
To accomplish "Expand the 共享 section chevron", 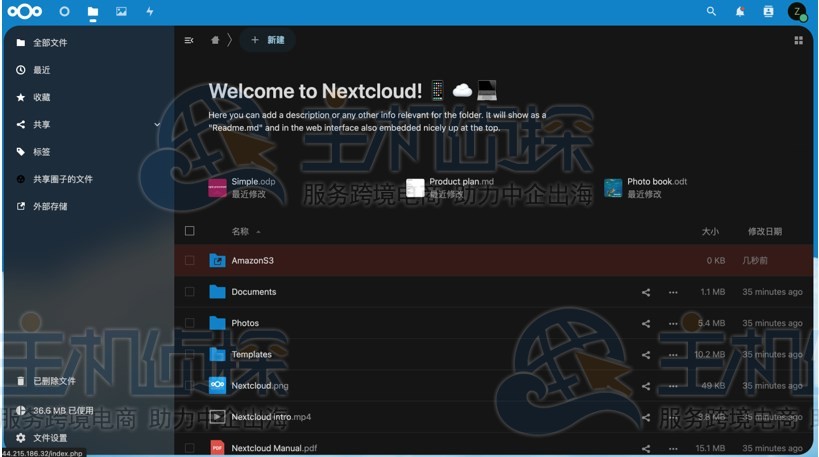I will [157, 124].
